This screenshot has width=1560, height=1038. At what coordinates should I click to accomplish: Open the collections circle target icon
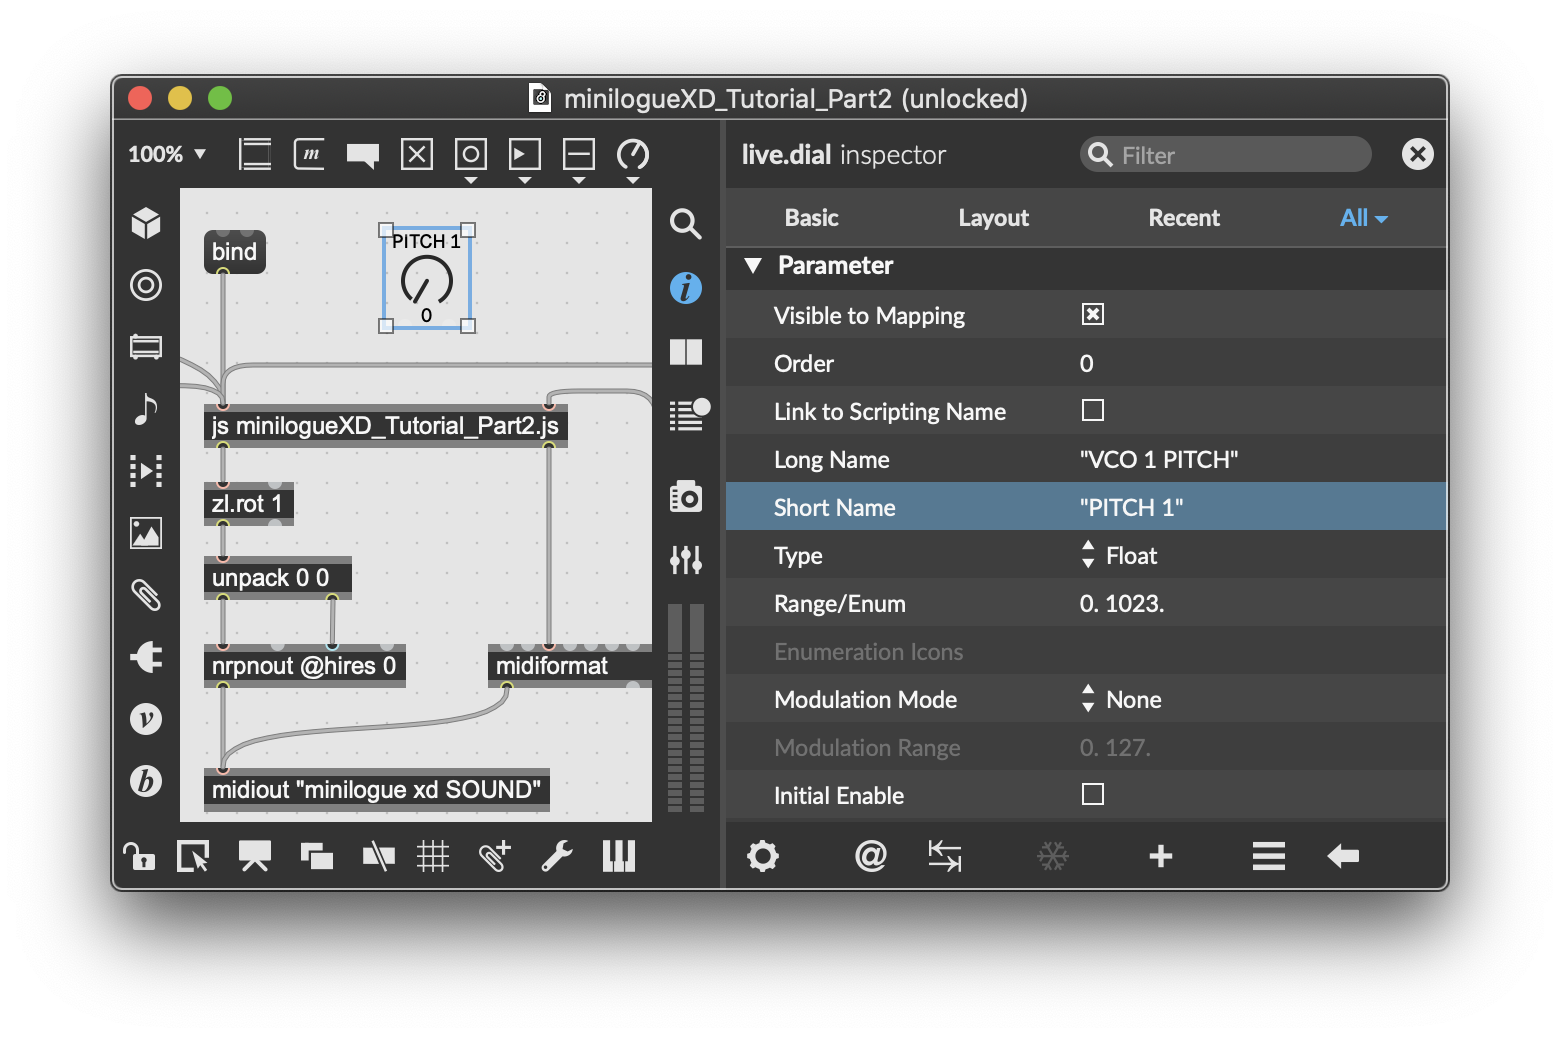point(146,285)
